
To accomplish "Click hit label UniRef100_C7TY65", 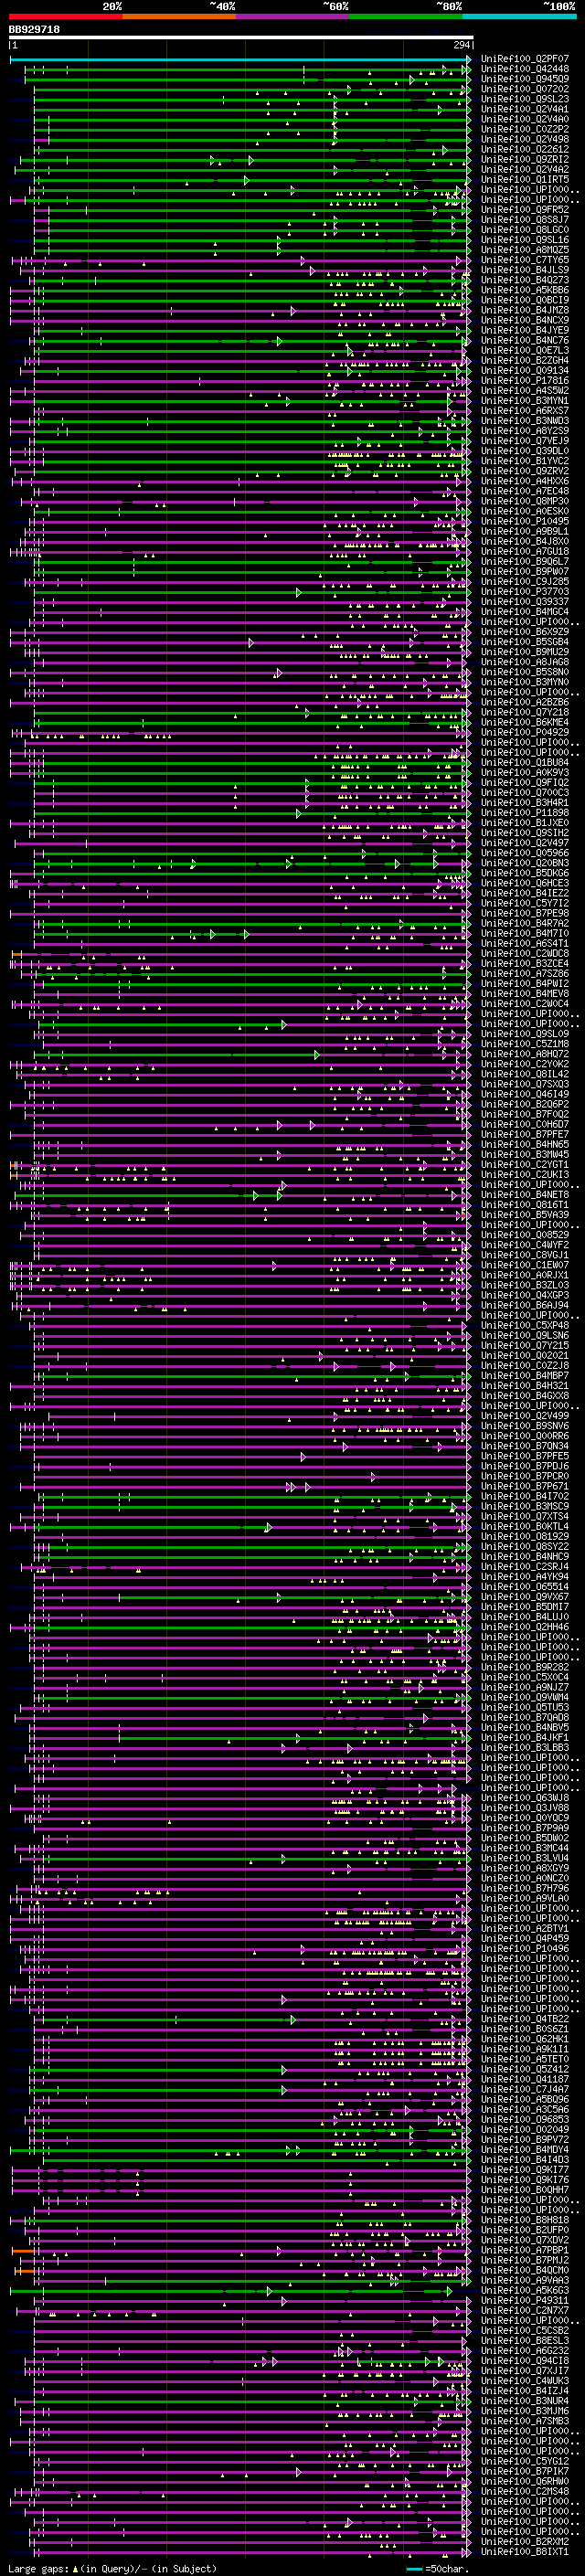I will point(525,260).
